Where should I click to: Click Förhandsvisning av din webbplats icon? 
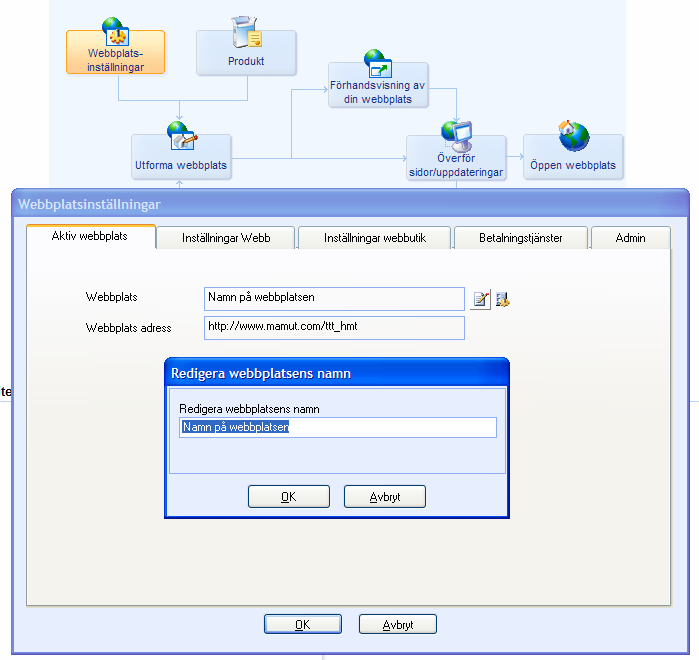pyautogui.click(x=378, y=64)
